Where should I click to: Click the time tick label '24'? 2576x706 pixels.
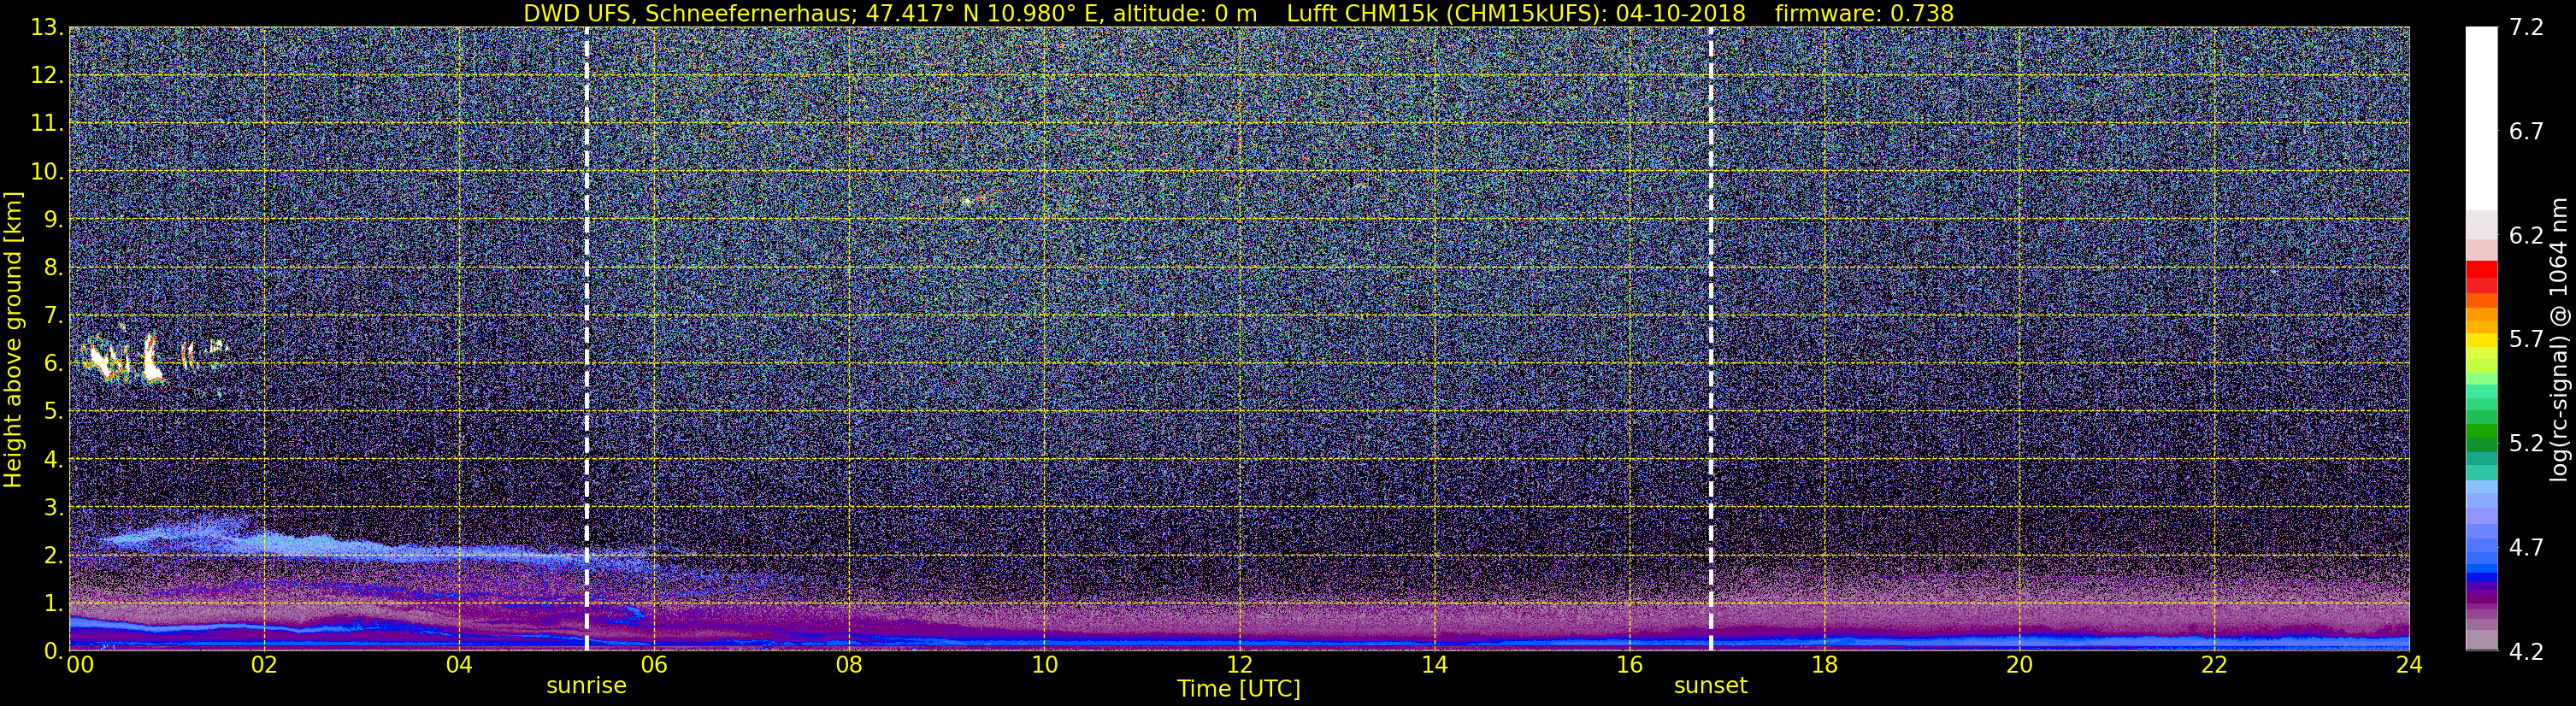pyautogui.click(x=2409, y=666)
